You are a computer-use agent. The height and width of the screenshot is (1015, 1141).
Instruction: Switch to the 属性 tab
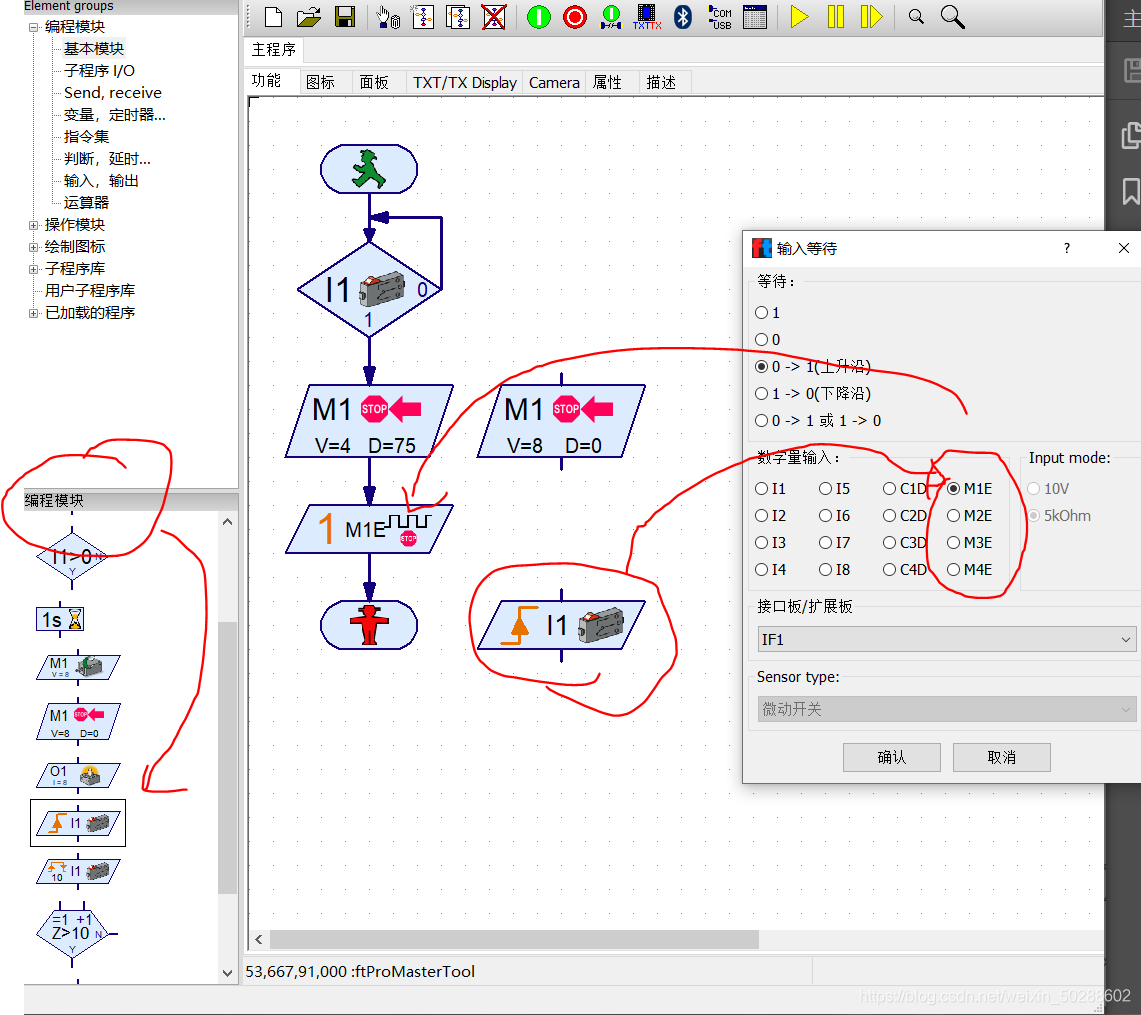point(607,82)
